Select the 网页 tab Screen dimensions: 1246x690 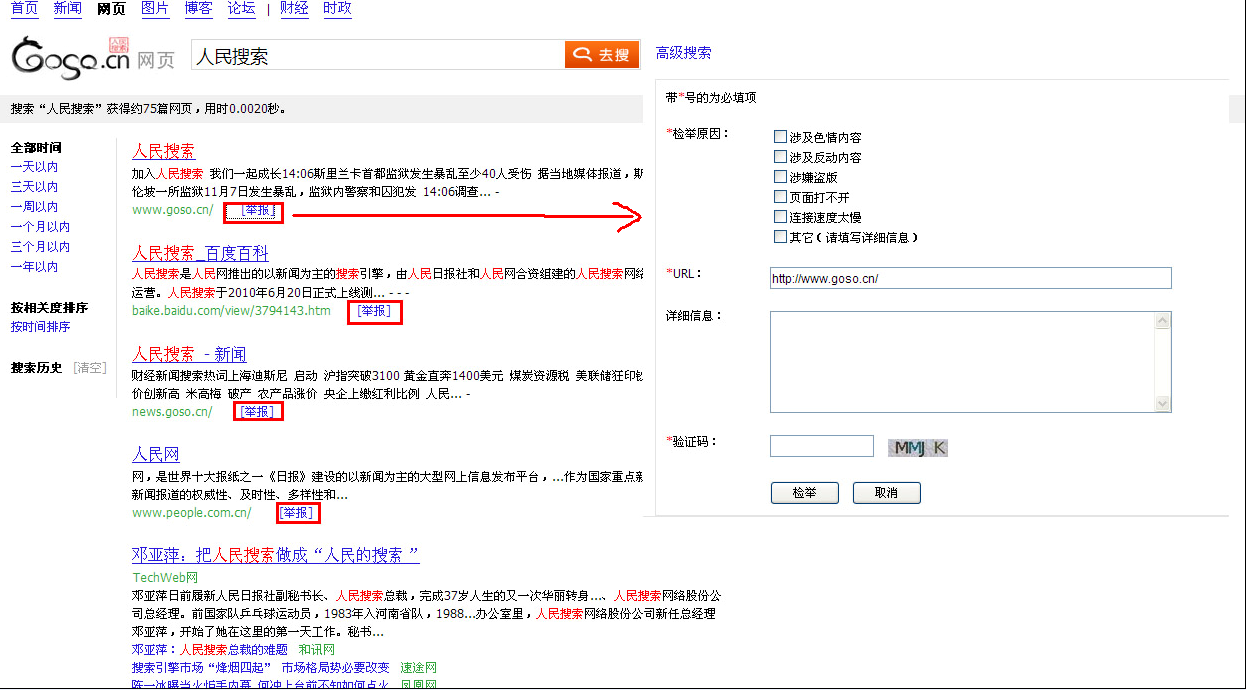pyautogui.click(x=112, y=9)
